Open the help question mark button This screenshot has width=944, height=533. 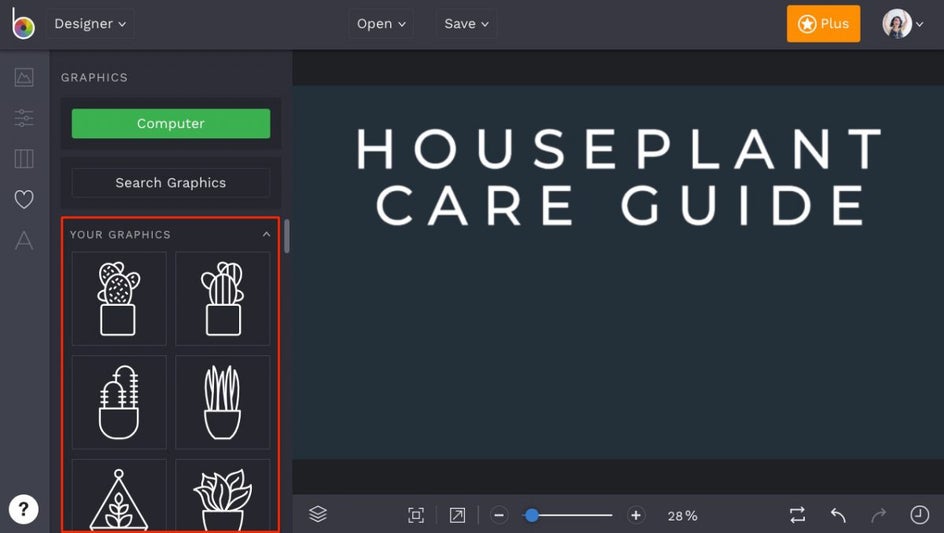[23, 510]
